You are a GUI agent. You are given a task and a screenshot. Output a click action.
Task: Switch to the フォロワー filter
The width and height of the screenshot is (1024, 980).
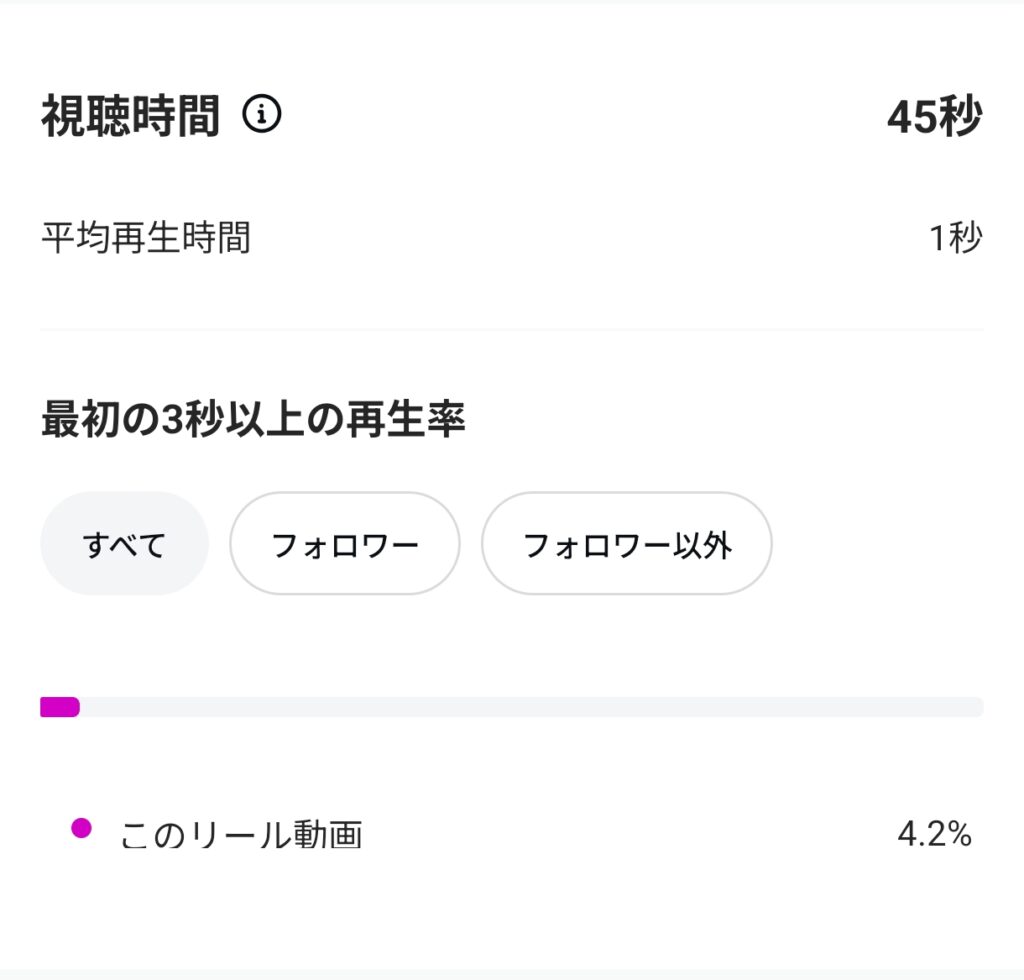345,544
